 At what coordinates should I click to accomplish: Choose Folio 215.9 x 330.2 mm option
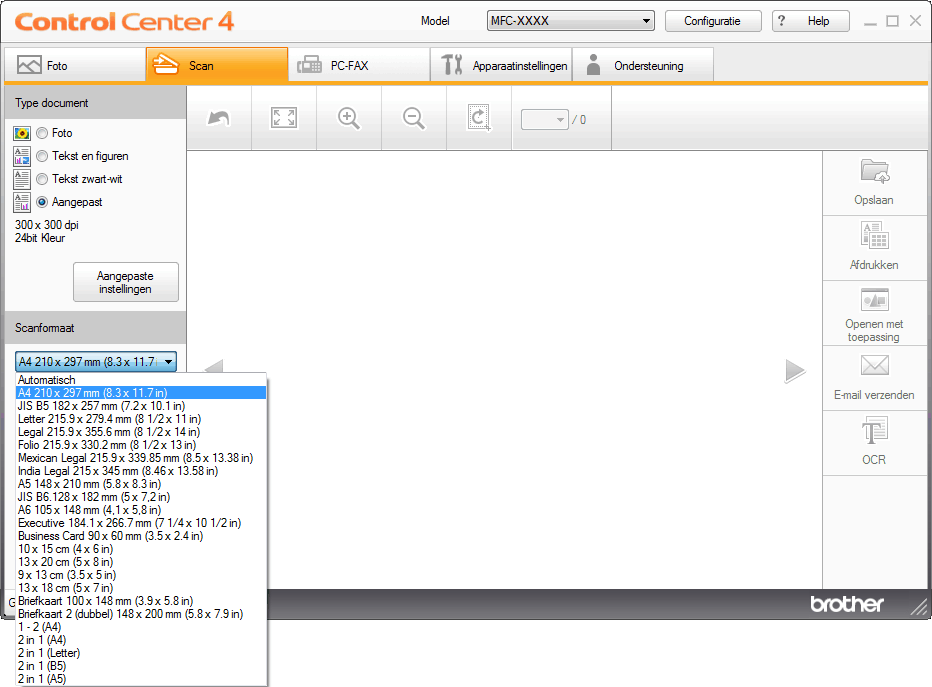coord(141,445)
